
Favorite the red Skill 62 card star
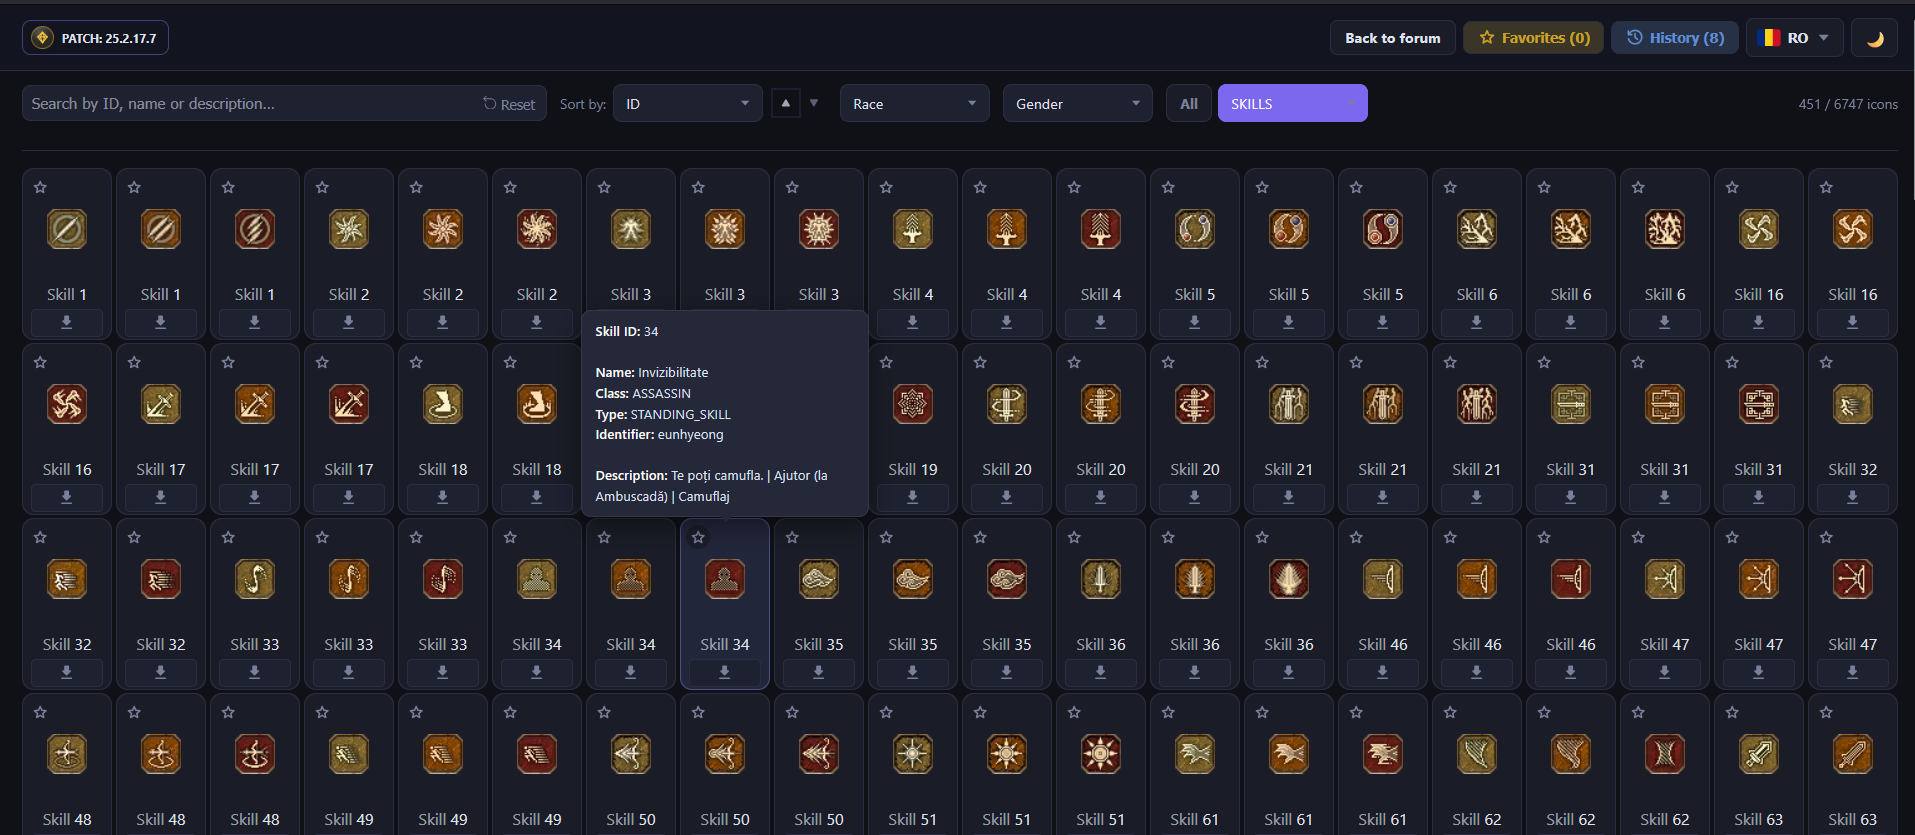pos(1638,712)
